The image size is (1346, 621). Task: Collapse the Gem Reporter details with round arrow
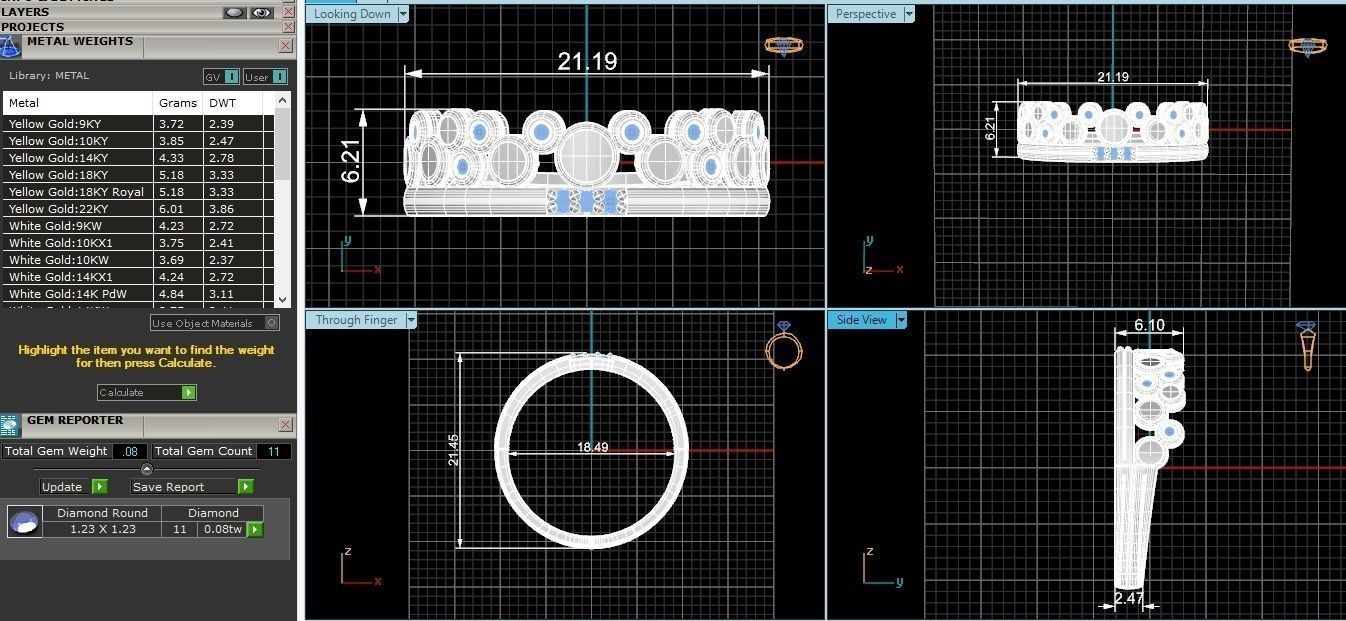(x=147, y=469)
